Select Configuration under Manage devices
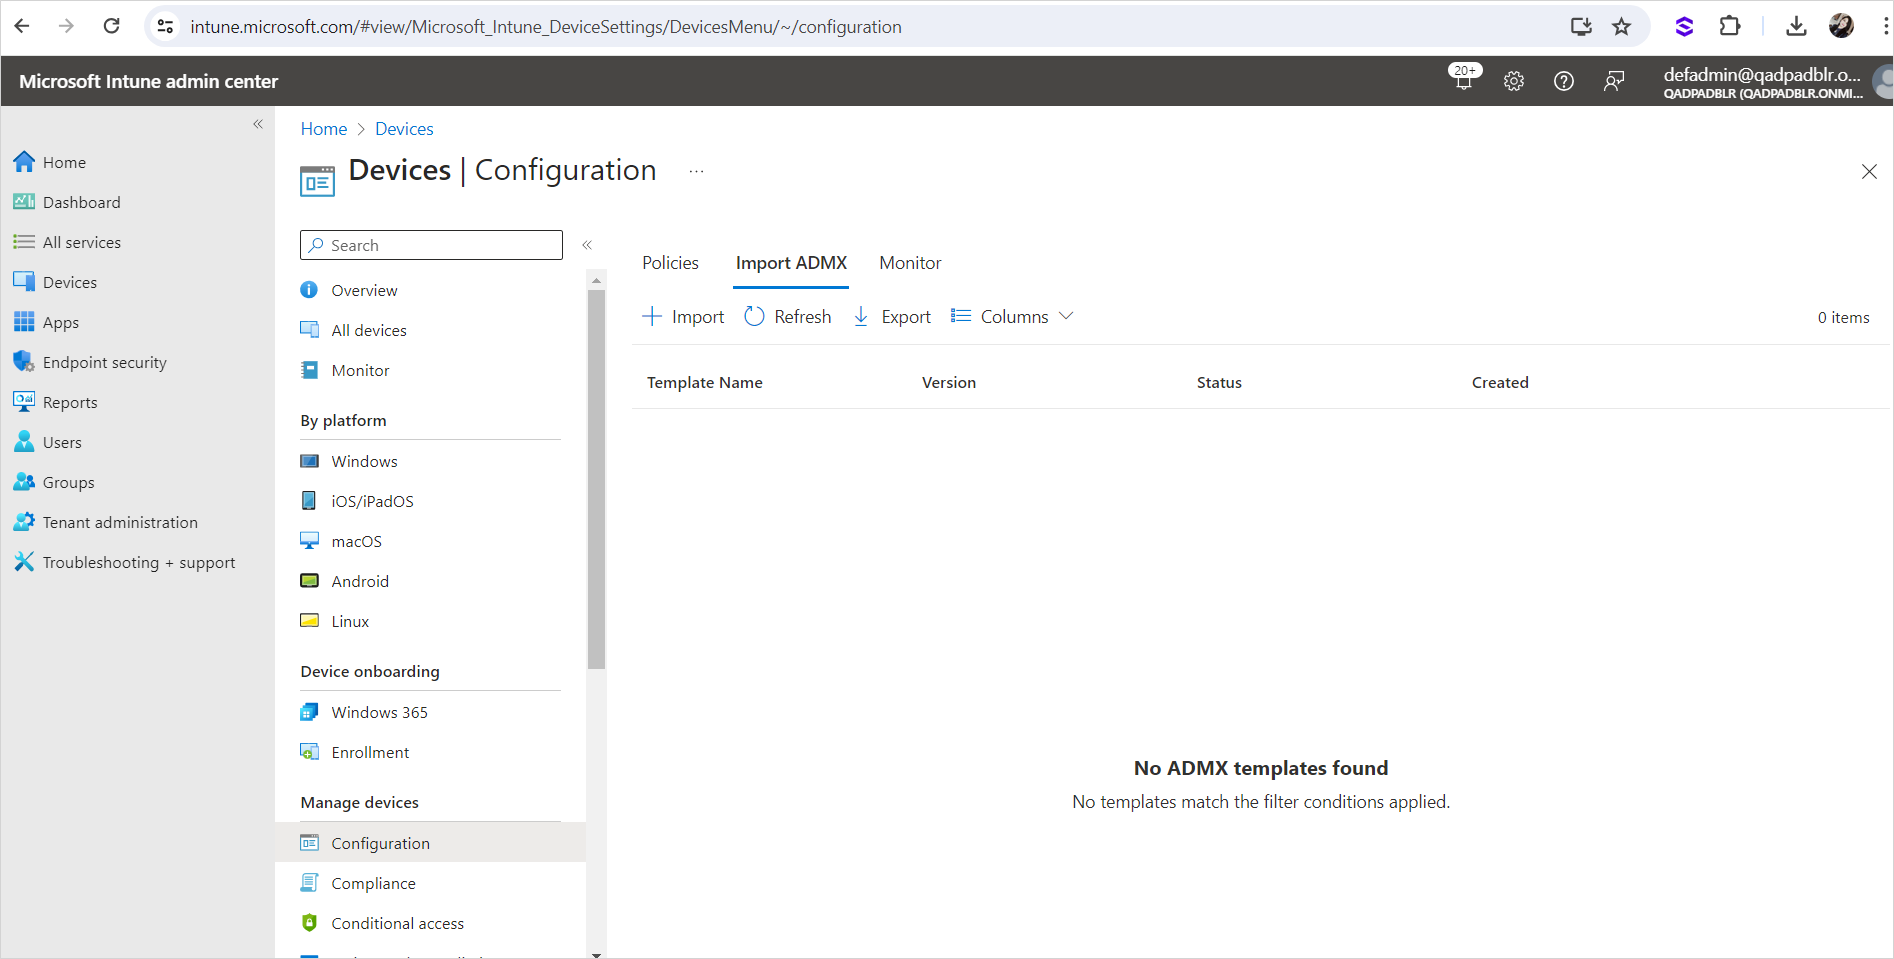Image resolution: width=1894 pixels, height=959 pixels. tap(430, 843)
